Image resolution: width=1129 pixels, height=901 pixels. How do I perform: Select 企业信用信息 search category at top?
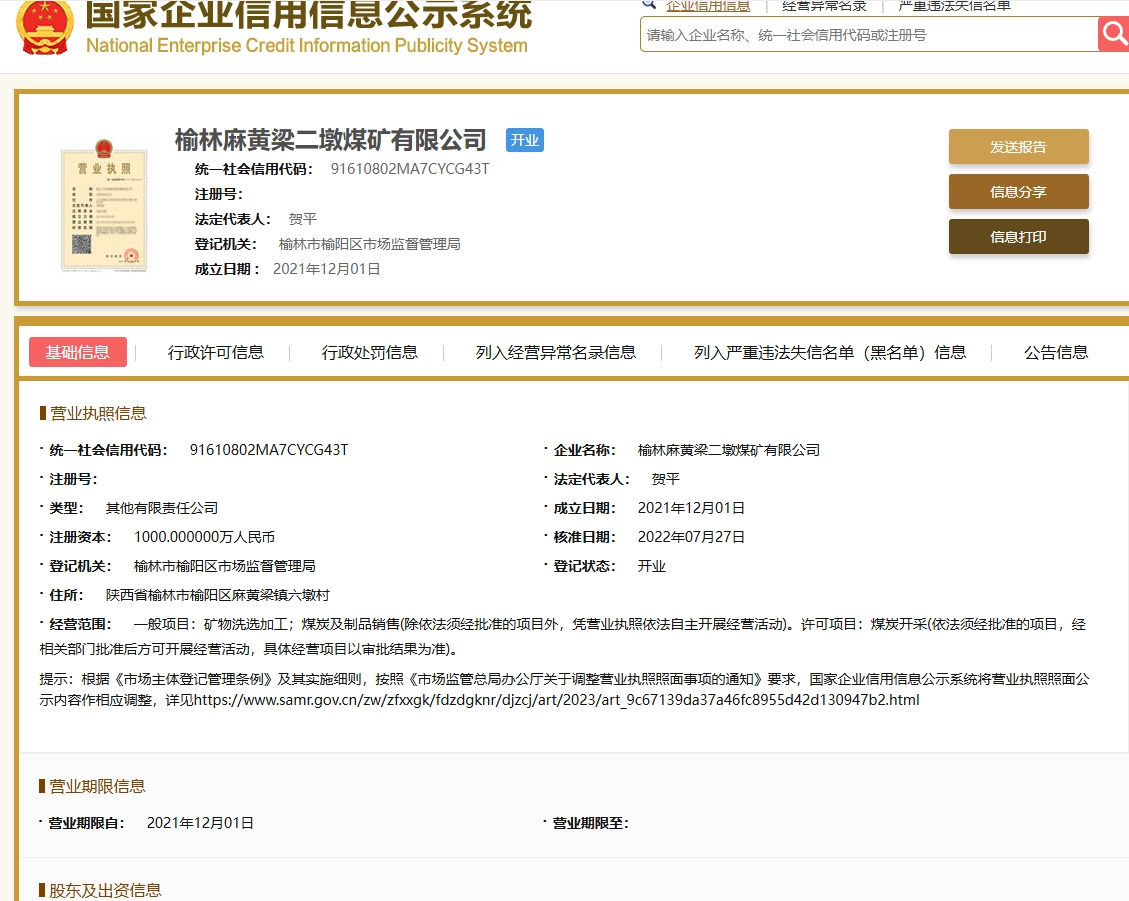click(x=708, y=5)
